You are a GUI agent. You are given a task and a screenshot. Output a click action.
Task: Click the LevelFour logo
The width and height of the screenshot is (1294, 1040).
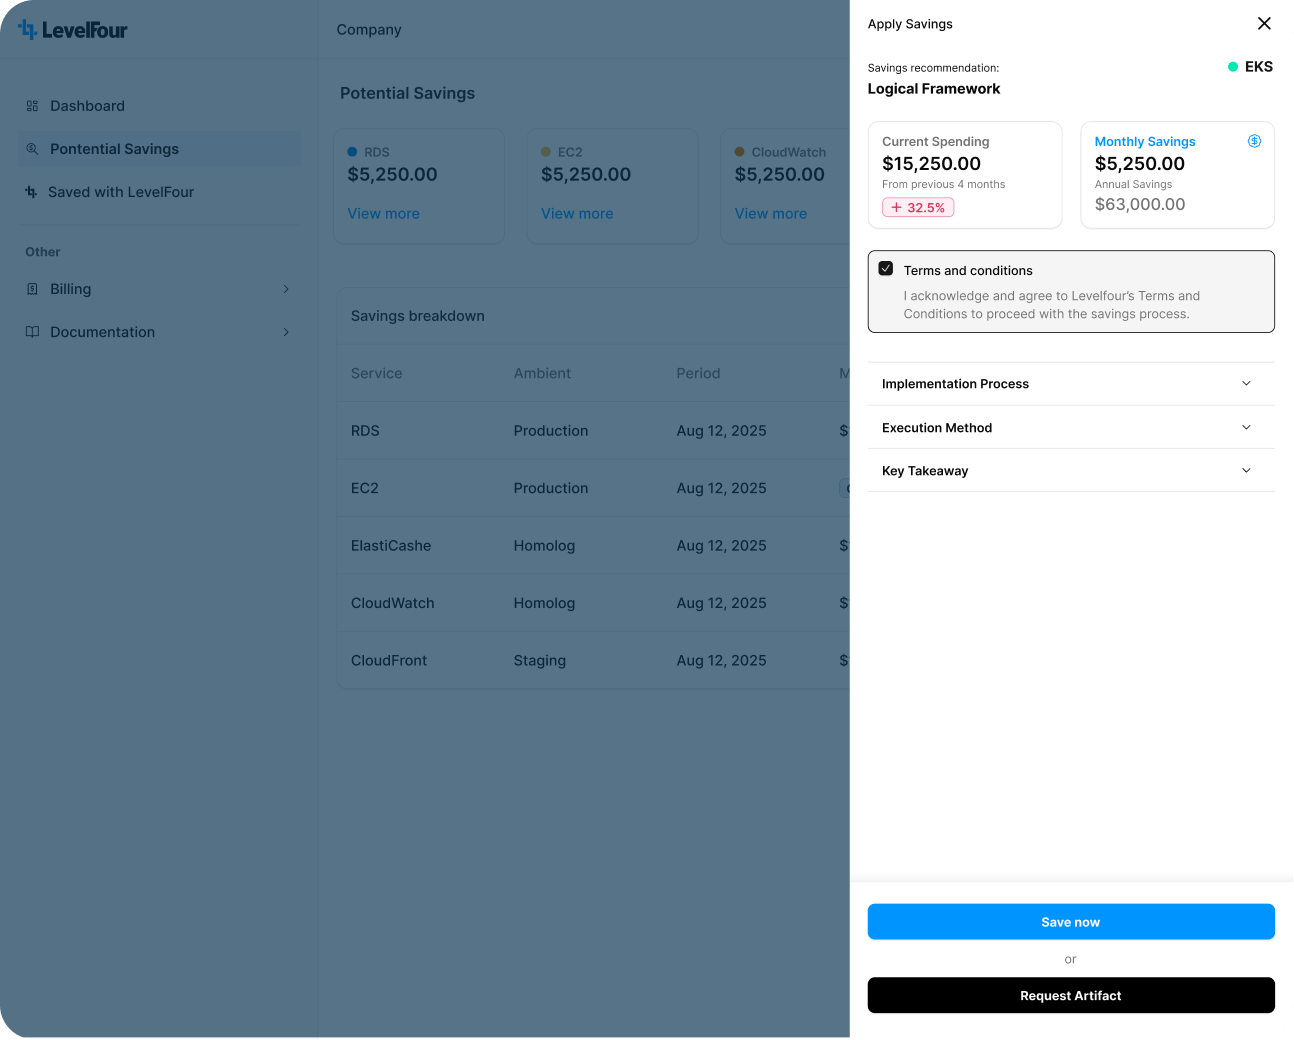point(73,30)
